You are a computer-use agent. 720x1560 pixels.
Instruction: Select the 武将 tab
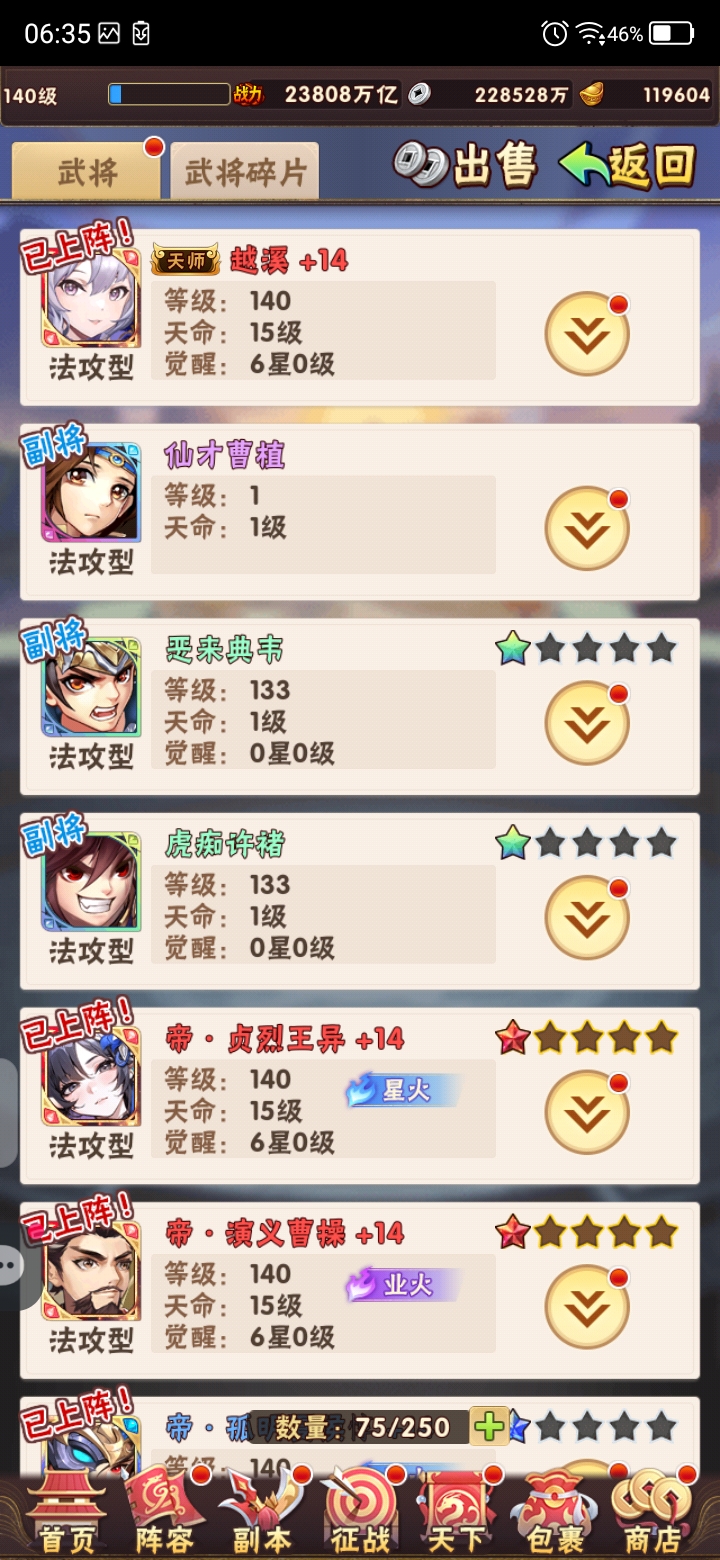point(86,172)
